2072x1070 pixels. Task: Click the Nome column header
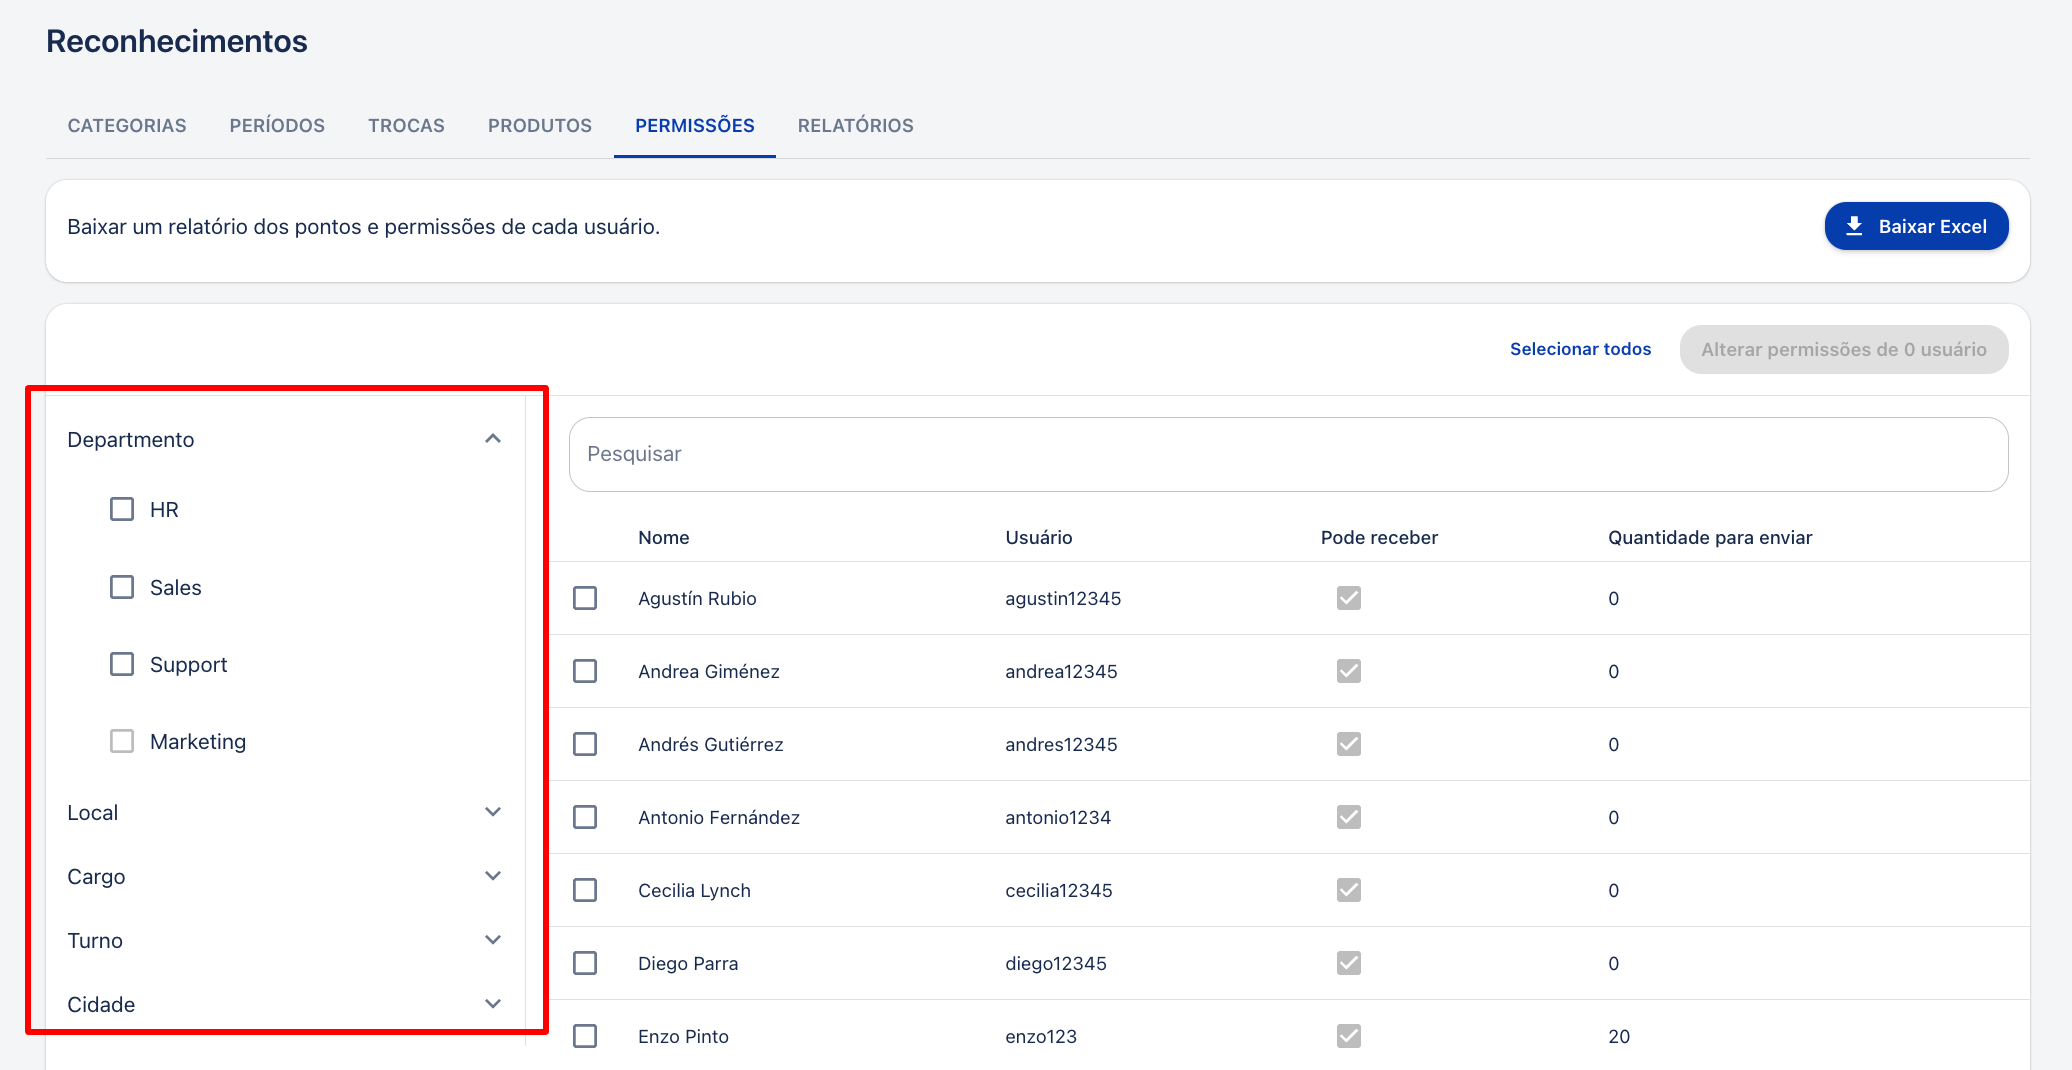tap(664, 538)
